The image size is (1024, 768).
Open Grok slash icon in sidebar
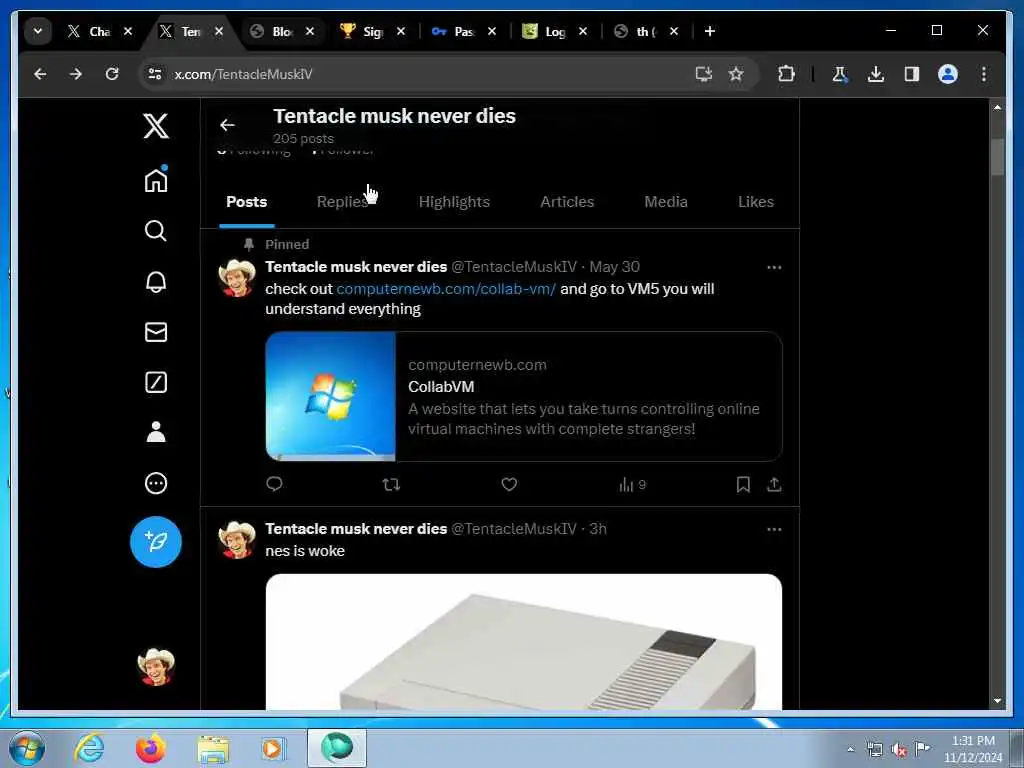(x=155, y=382)
